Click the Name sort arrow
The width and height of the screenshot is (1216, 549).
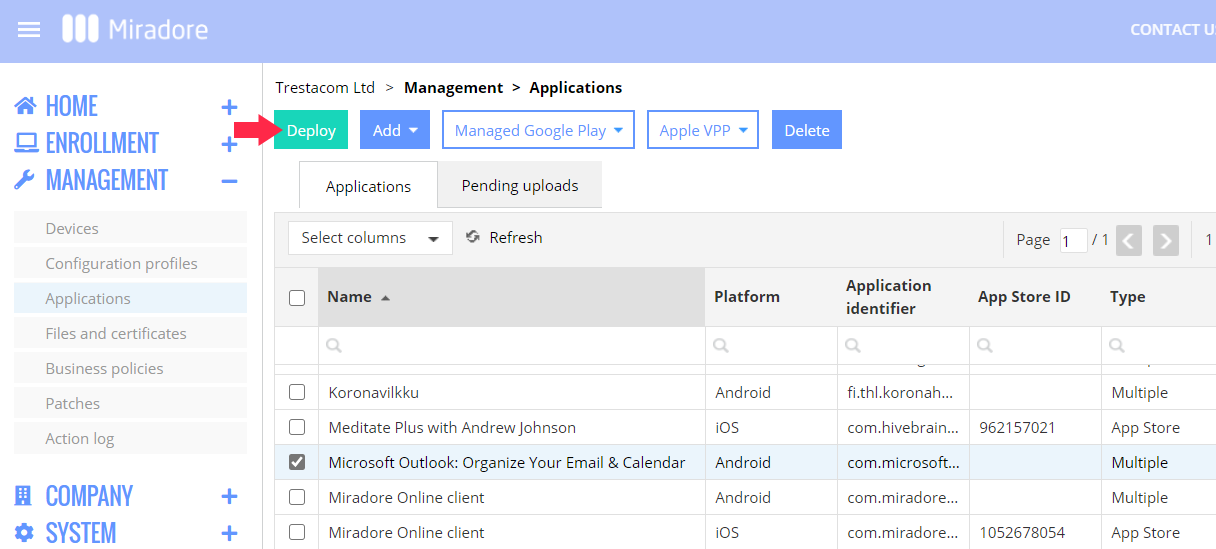click(x=386, y=298)
